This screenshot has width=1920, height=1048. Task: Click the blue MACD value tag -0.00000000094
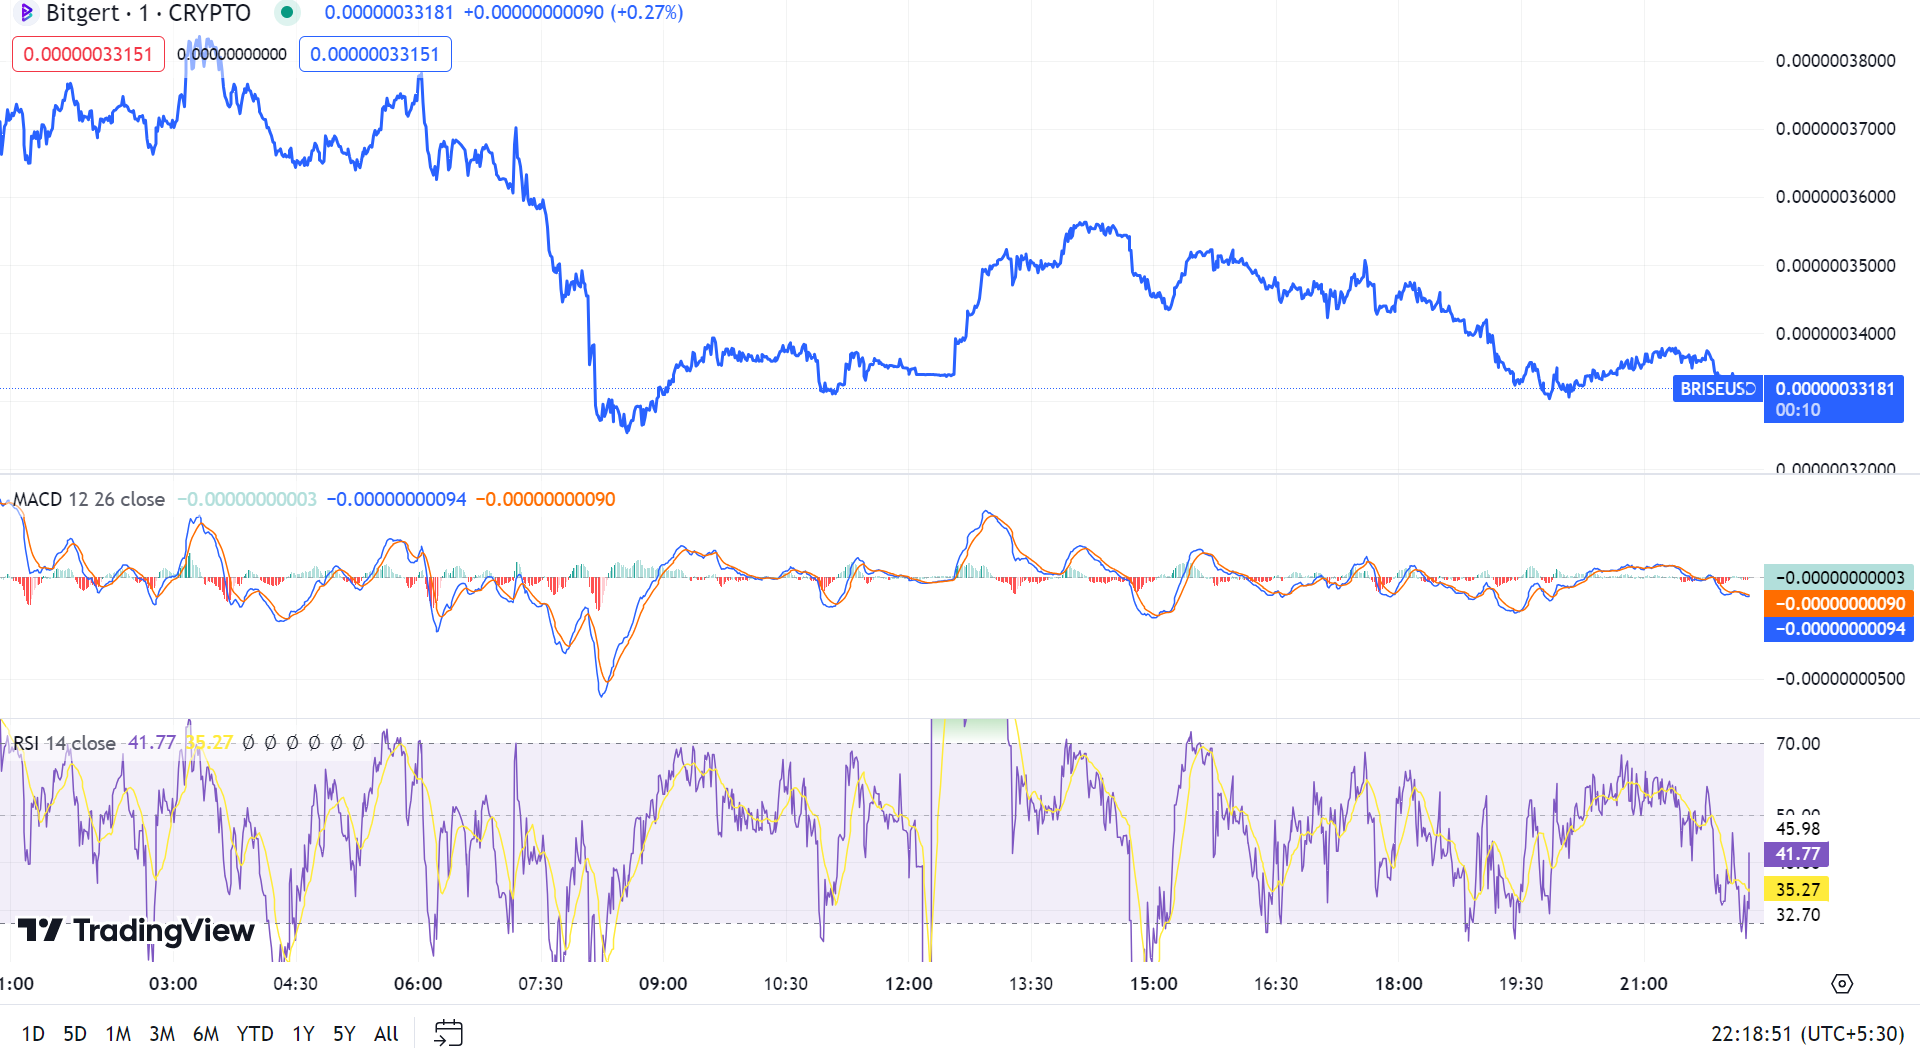click(x=1839, y=629)
